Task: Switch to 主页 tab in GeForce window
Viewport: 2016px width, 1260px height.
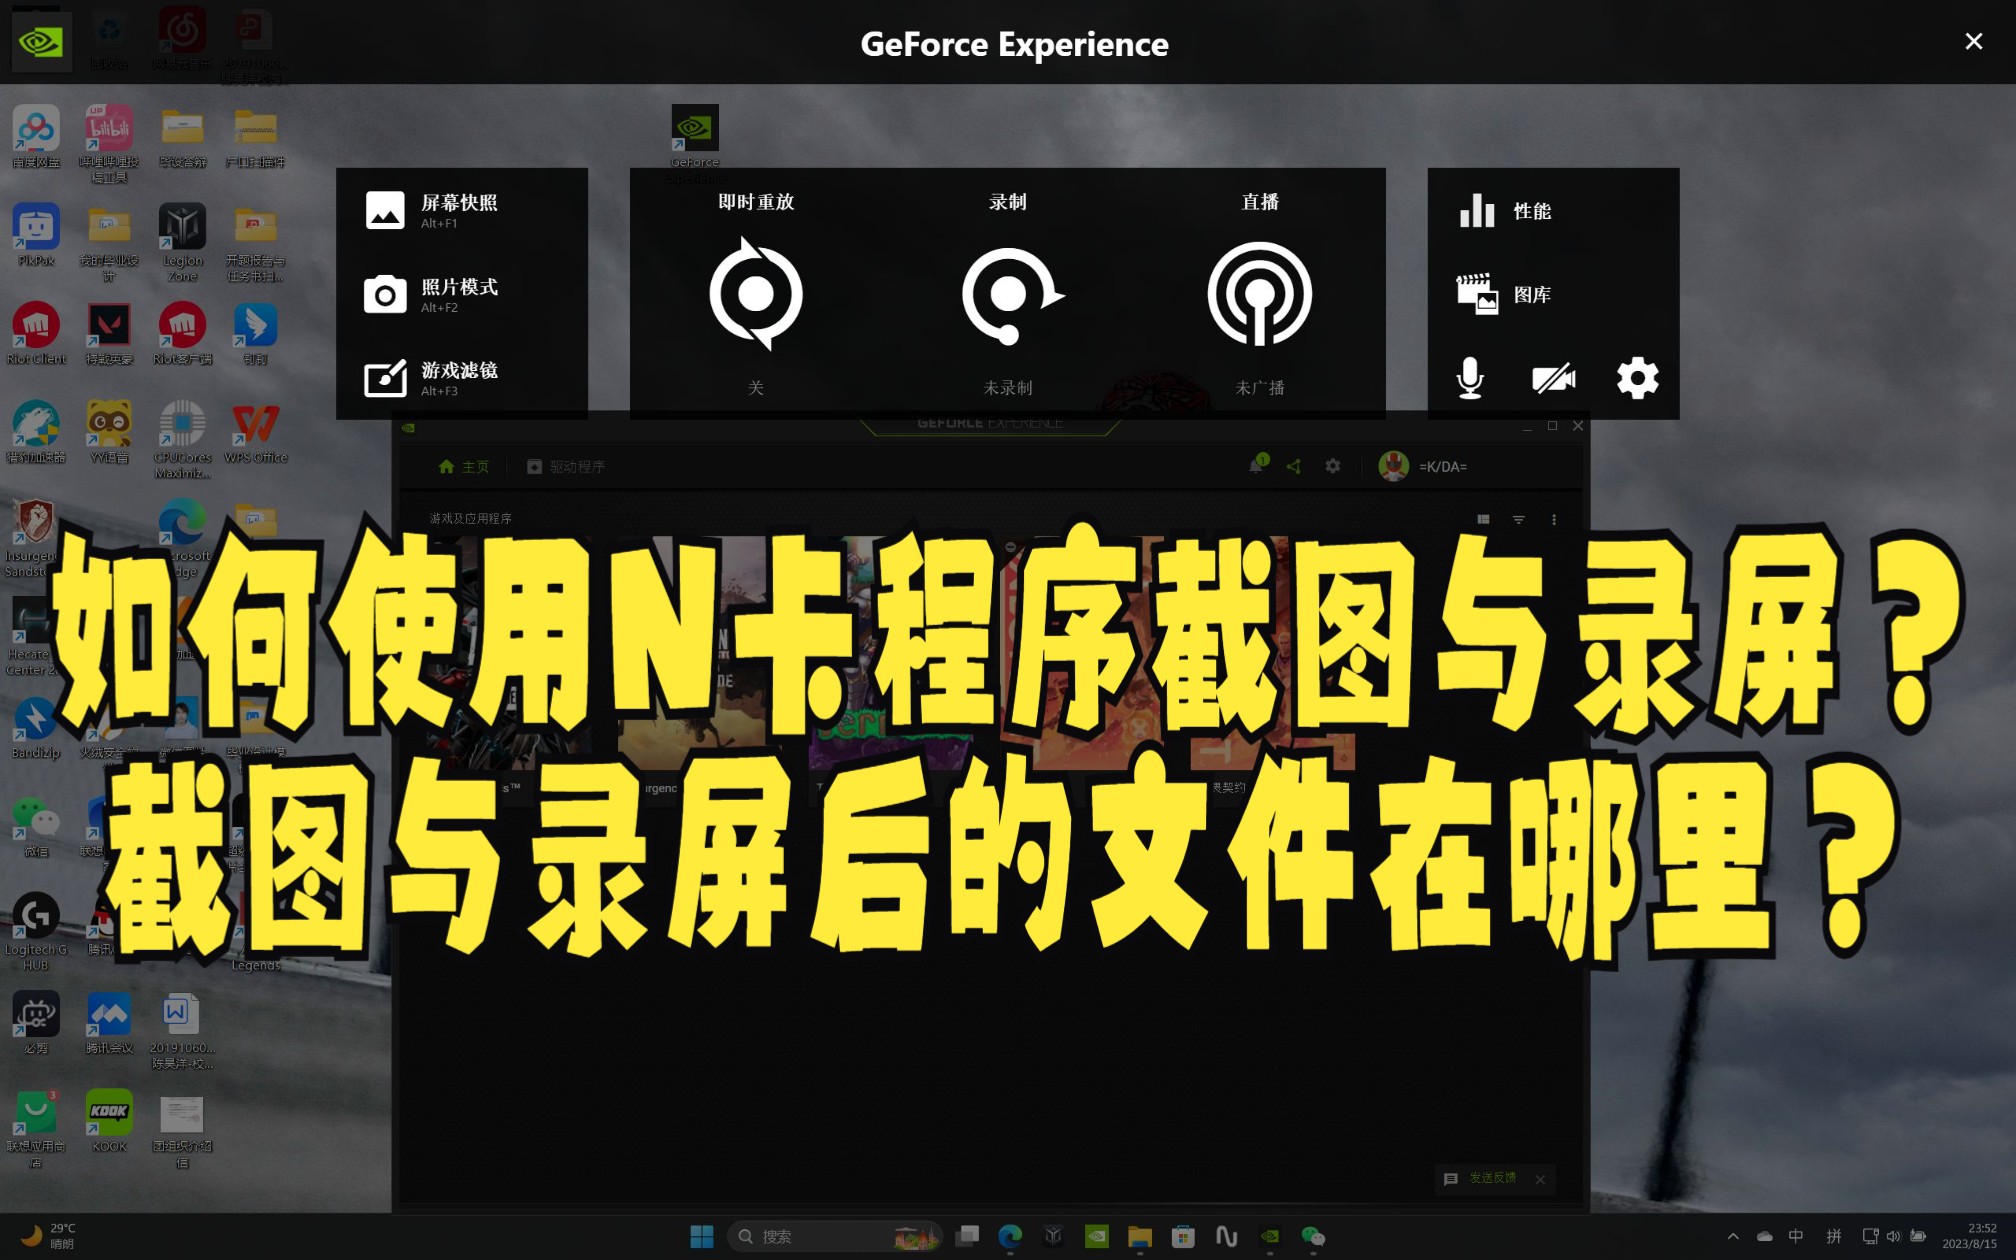Action: (x=464, y=467)
